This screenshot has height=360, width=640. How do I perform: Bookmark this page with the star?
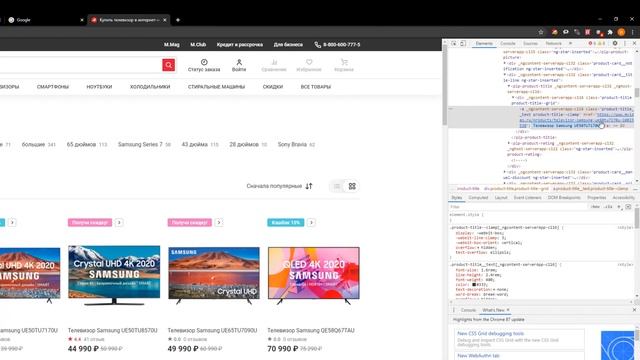tap(541, 32)
